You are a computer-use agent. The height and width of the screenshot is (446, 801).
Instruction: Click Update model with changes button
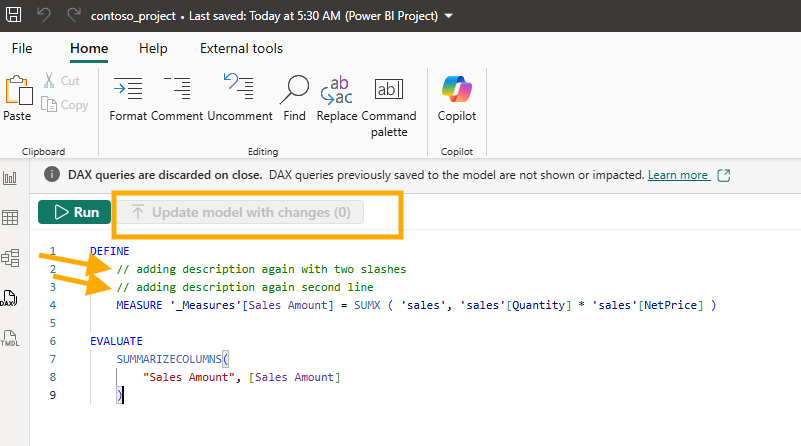tap(241, 212)
